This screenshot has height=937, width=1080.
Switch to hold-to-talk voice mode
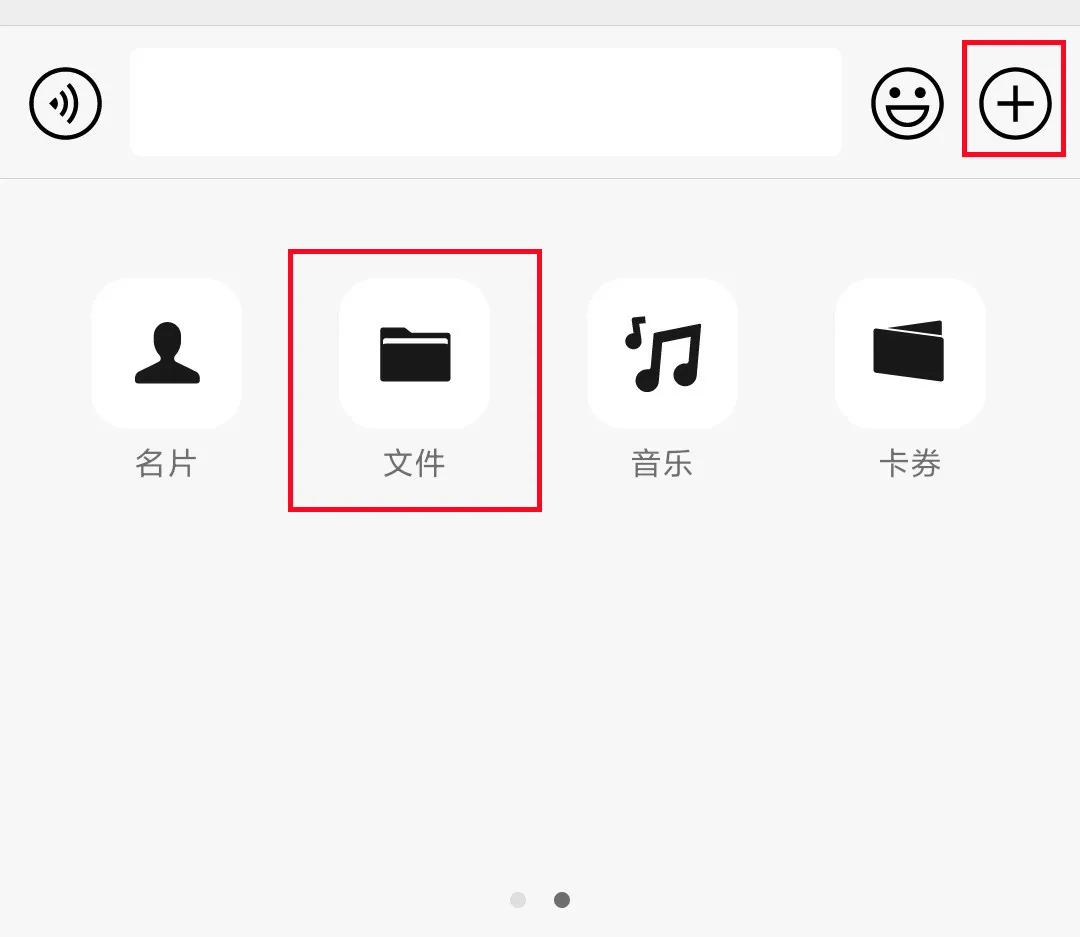tap(65, 103)
